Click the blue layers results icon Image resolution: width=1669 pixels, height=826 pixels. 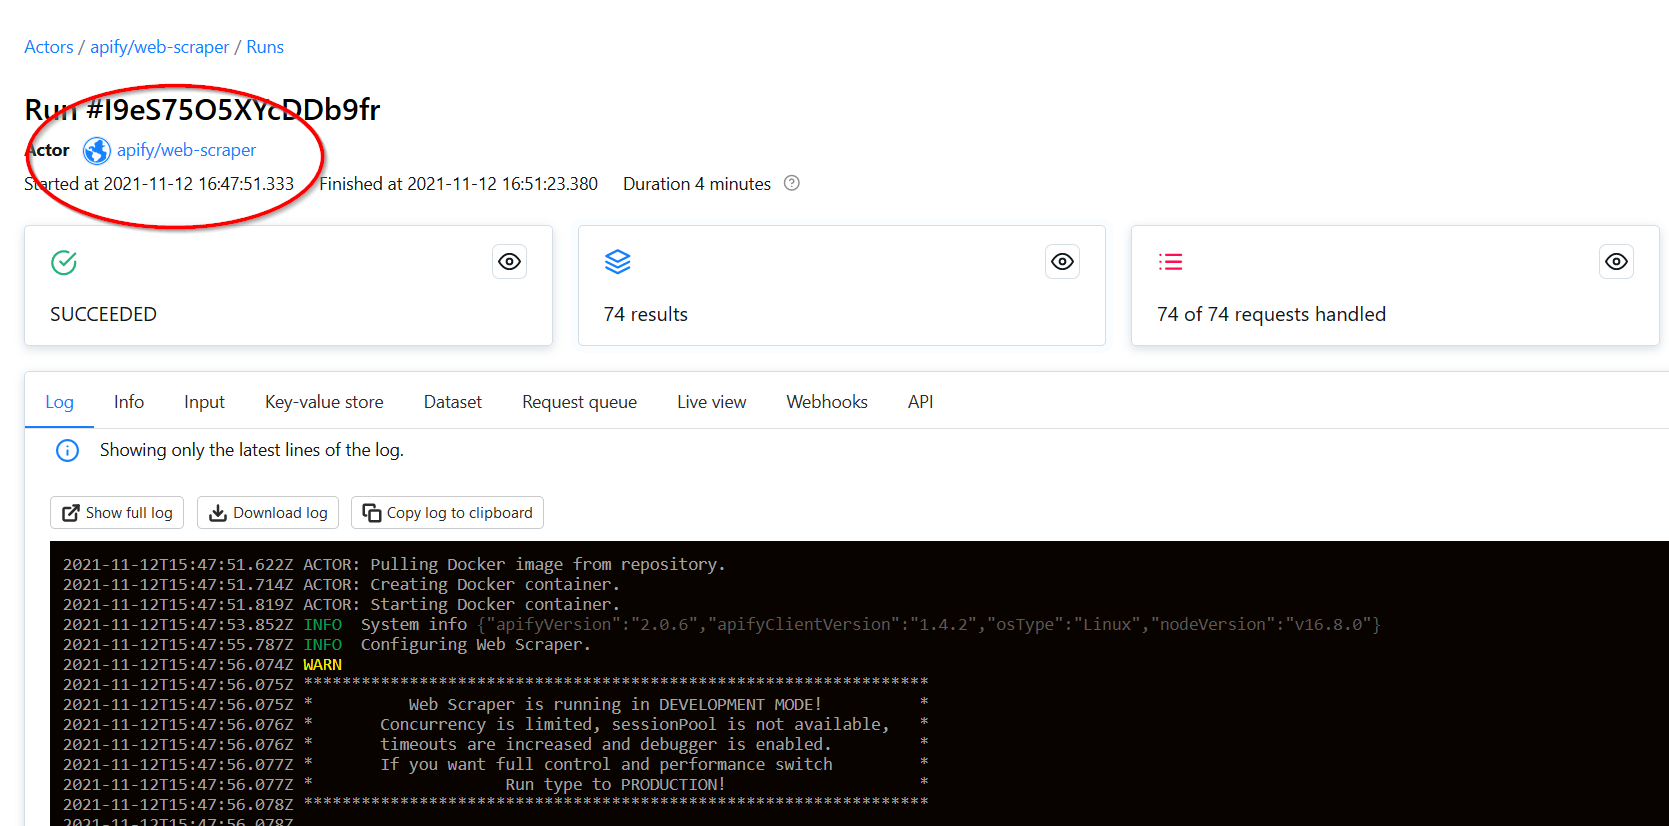point(618,262)
